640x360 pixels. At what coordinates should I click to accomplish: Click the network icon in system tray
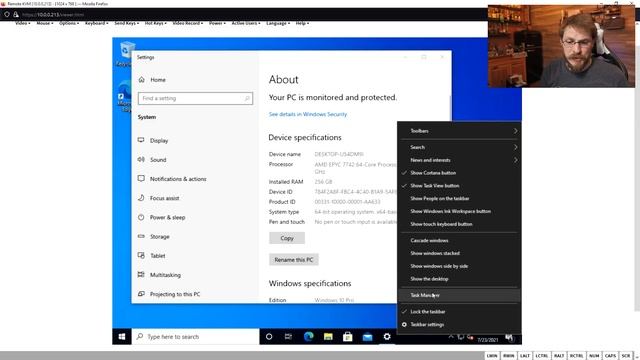[460, 338]
